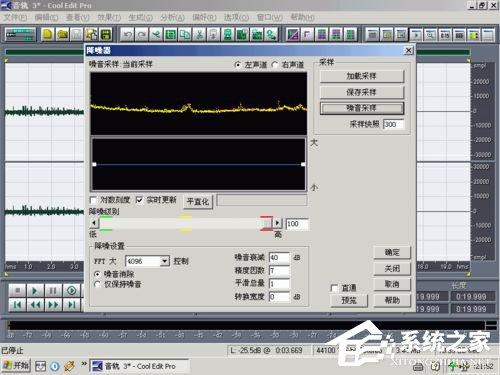Click the yellow New file icon
Viewport: 500px width, 375px height.
tap(48, 34)
